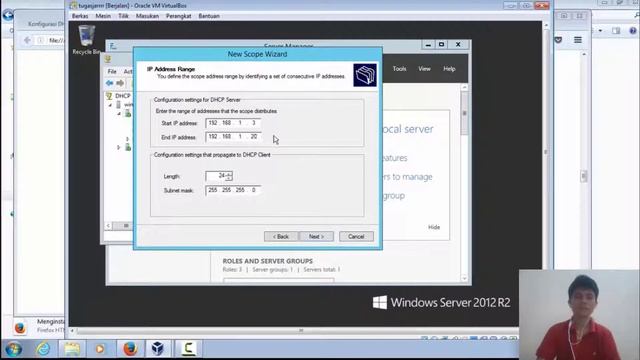Viewport: 640px width, 360px height.
Task: Open File menu in the DHCP console
Action: (112, 71)
